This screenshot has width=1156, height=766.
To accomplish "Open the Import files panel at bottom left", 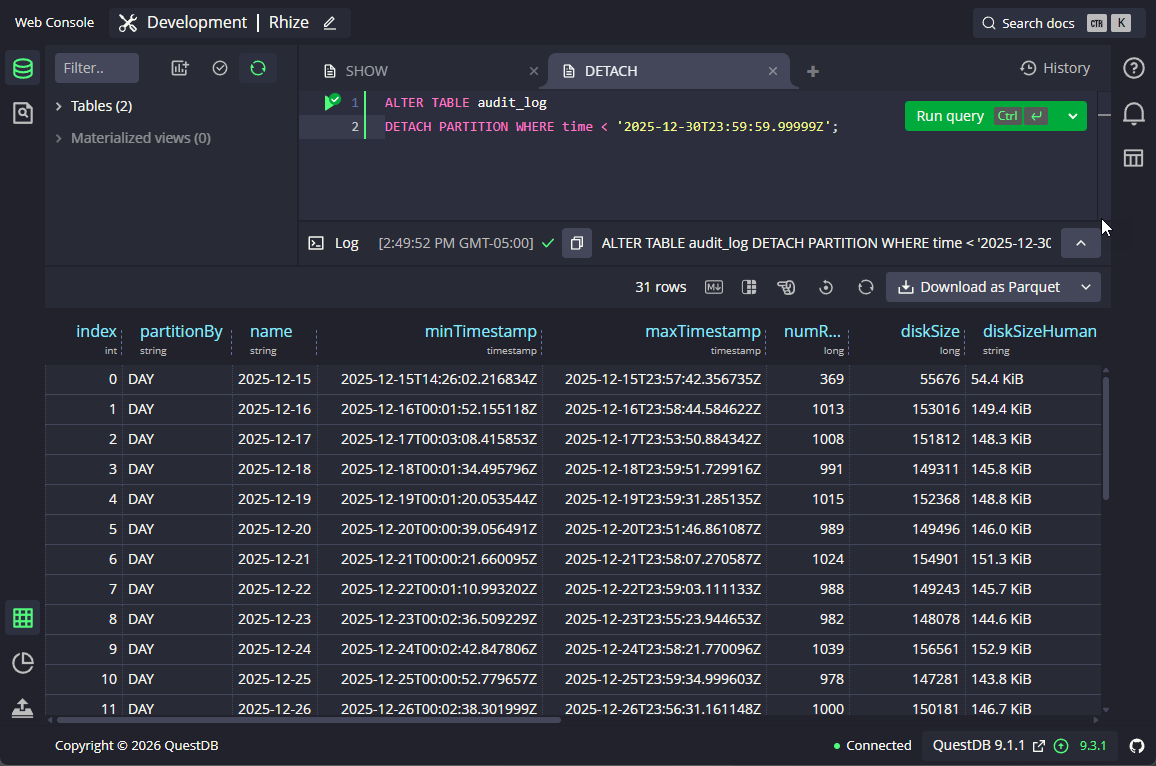I will pyautogui.click(x=22, y=708).
